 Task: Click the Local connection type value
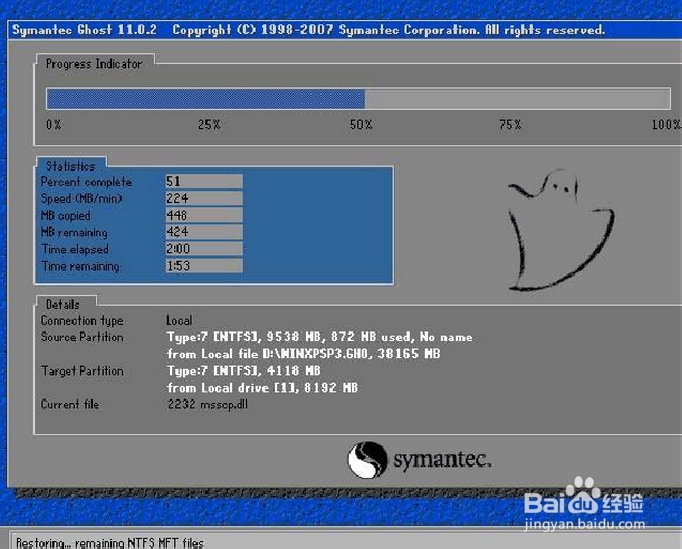click(179, 321)
